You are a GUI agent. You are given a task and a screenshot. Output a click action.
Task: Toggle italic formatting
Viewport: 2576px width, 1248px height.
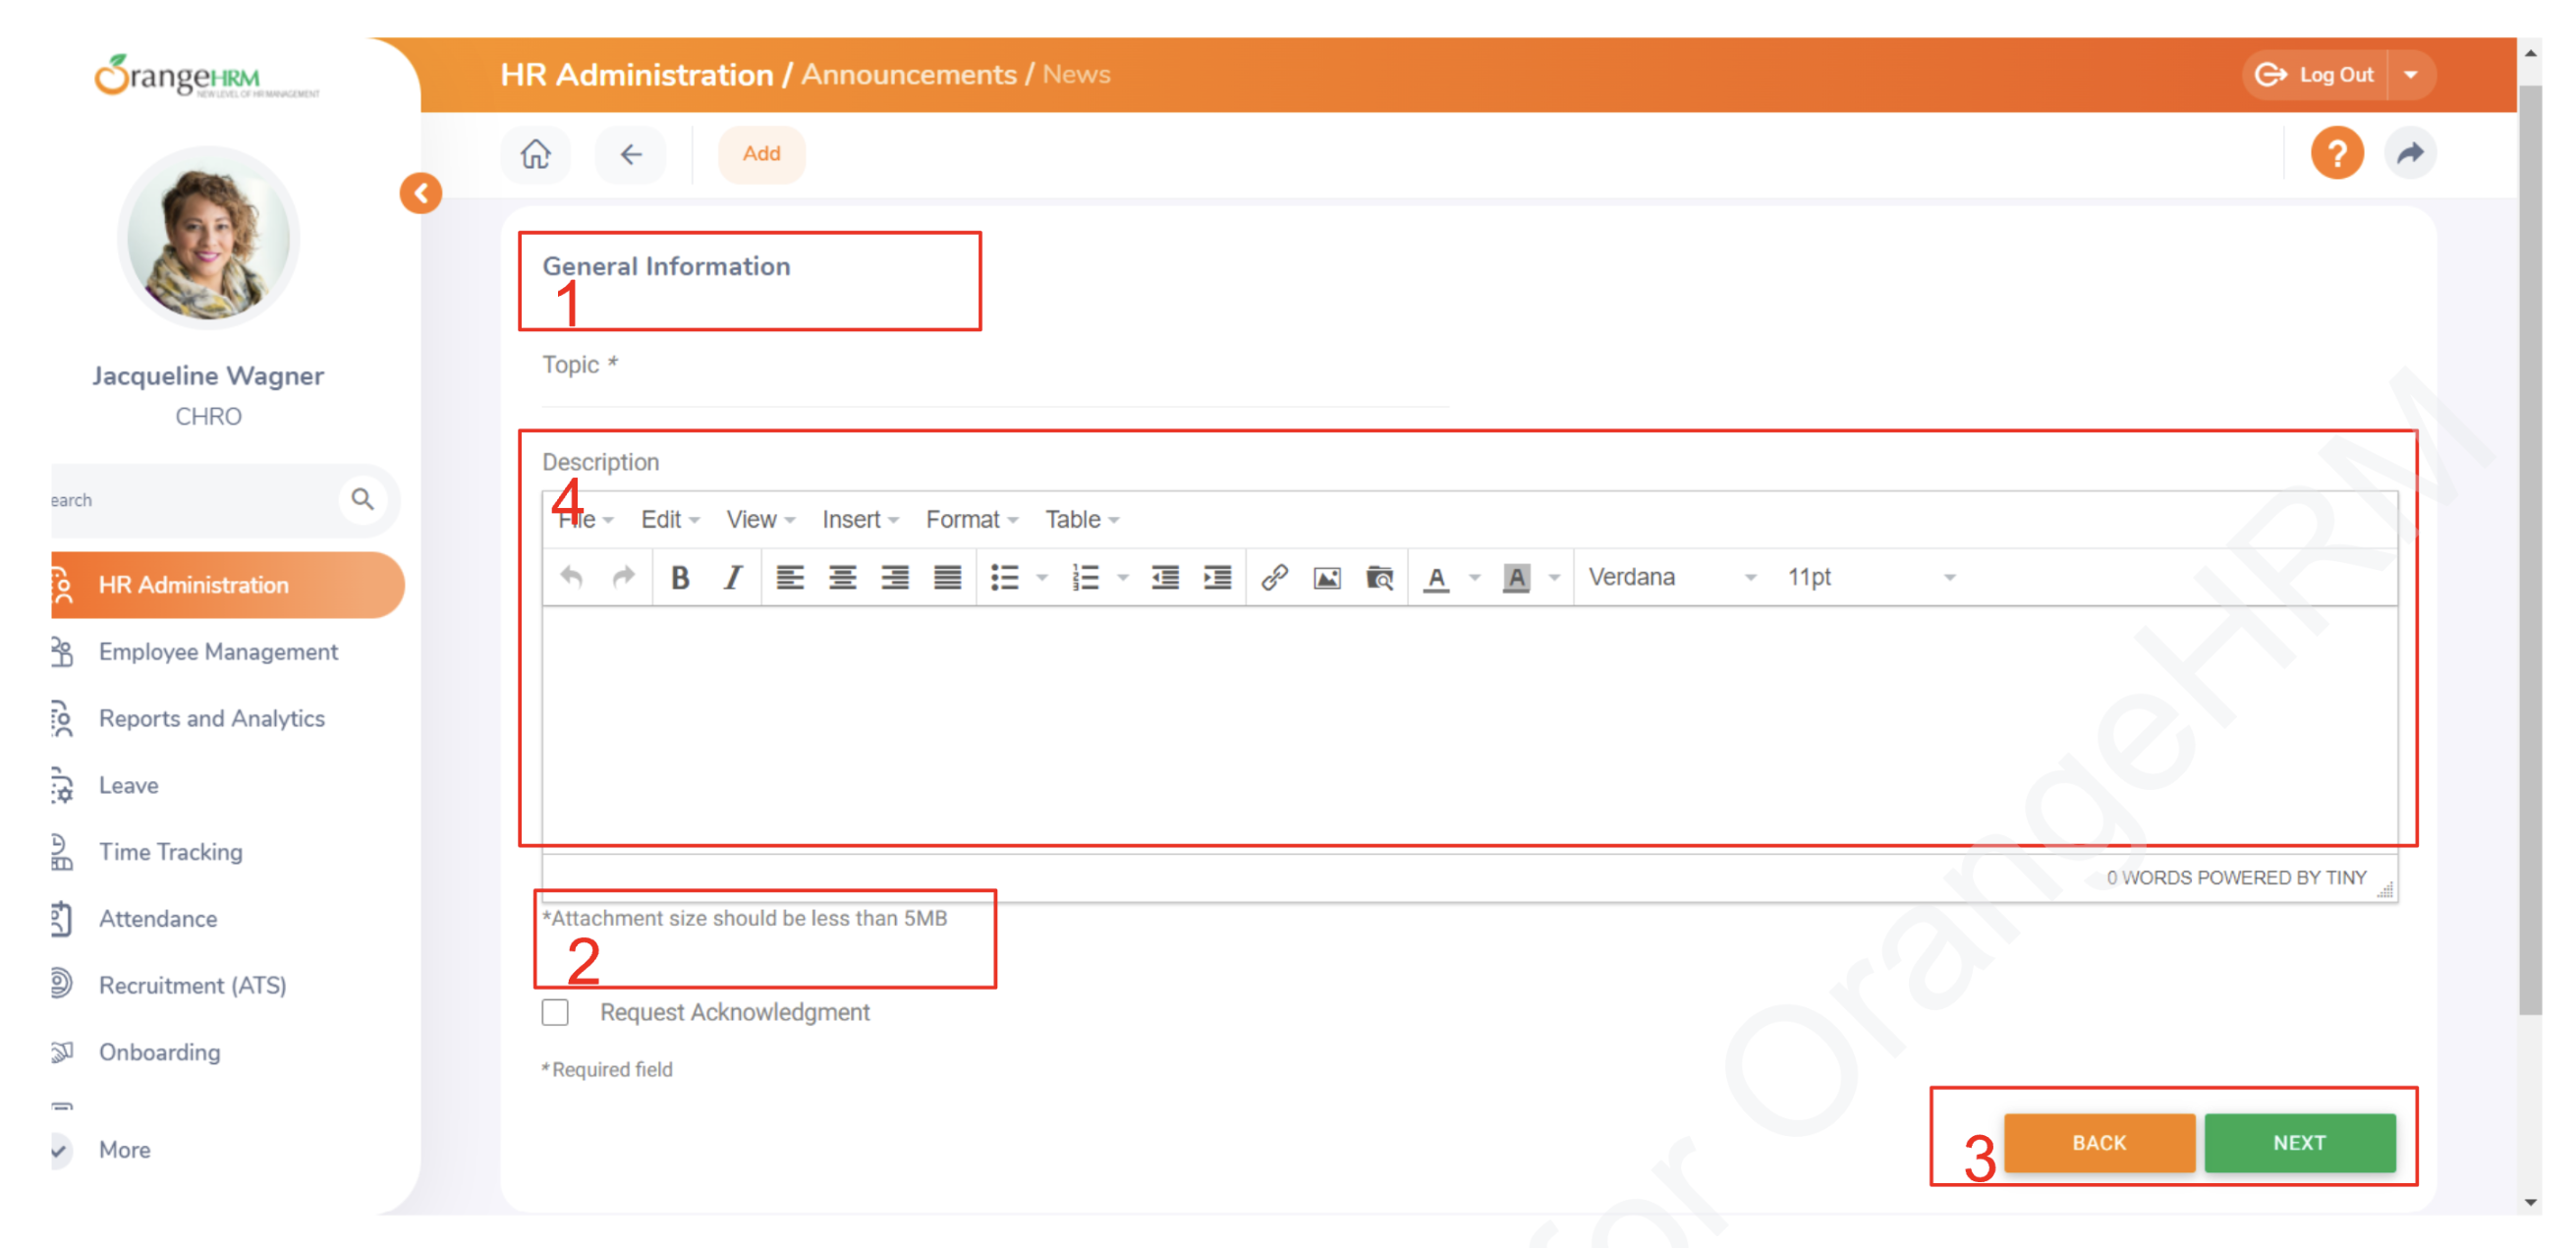coord(733,577)
